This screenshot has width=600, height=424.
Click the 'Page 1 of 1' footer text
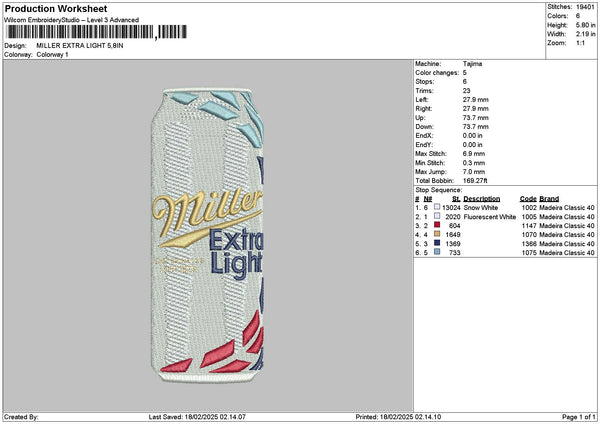point(579,417)
